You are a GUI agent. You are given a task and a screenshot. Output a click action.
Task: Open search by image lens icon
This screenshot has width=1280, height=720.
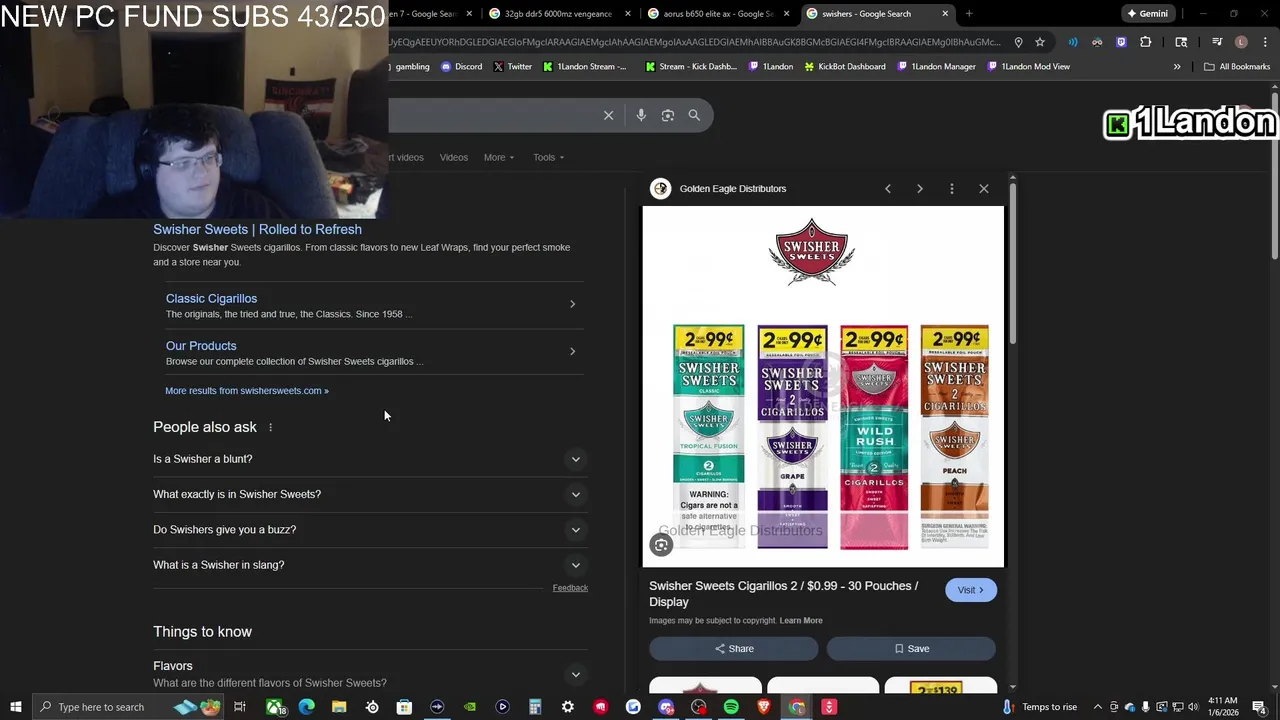(668, 115)
